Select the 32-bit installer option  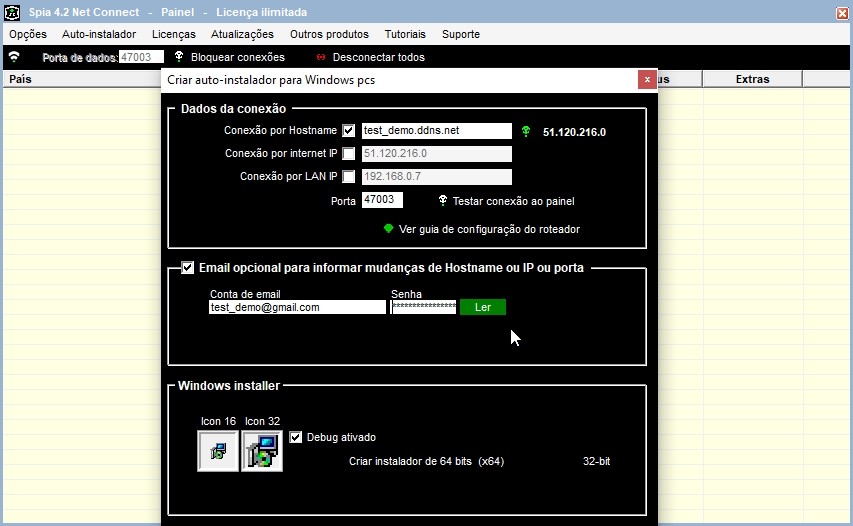[596, 461]
